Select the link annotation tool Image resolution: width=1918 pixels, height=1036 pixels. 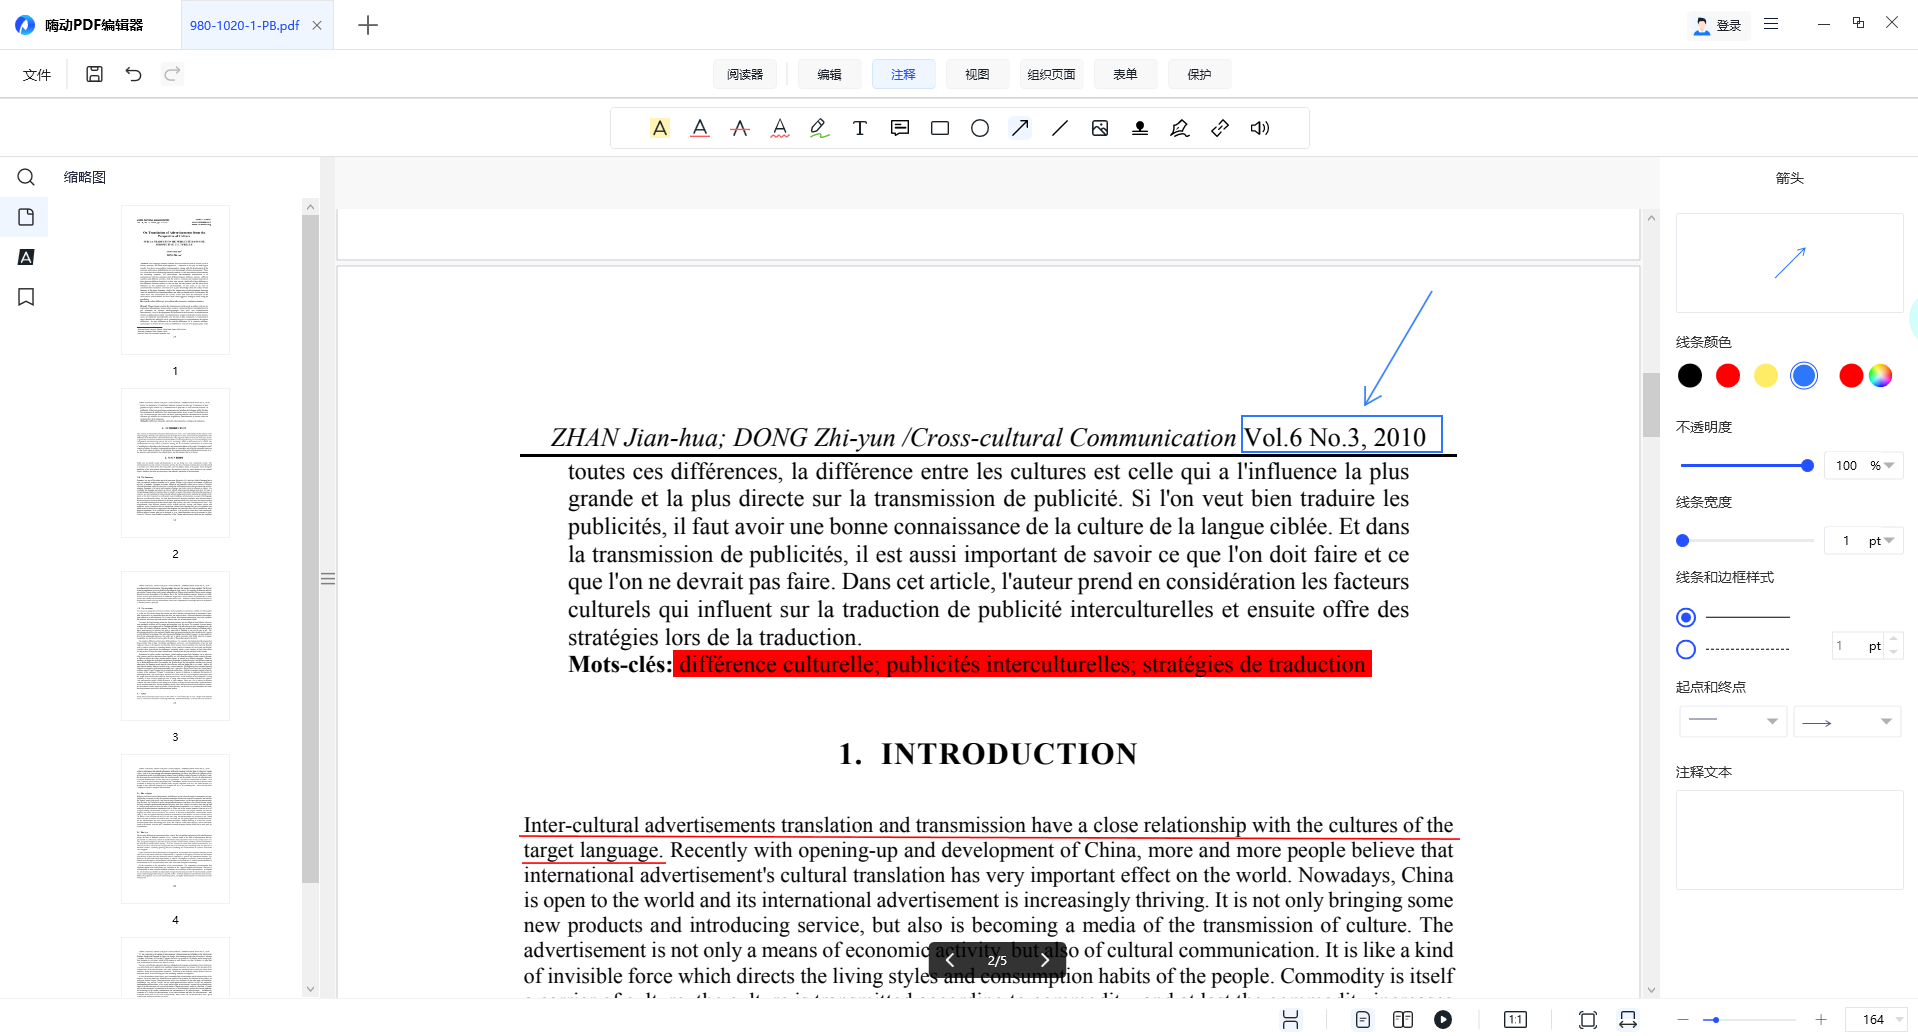click(x=1220, y=128)
